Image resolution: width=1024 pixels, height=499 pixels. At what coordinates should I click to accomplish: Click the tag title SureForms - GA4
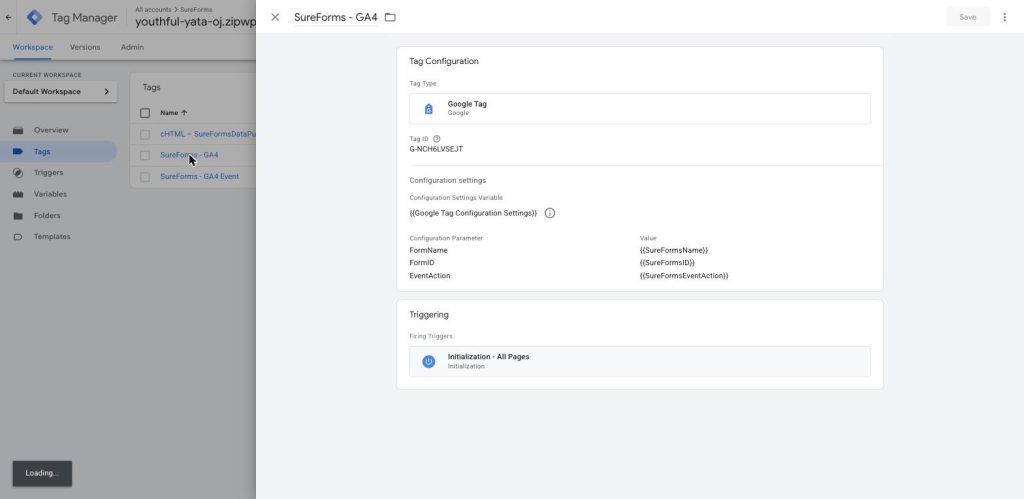(x=336, y=17)
